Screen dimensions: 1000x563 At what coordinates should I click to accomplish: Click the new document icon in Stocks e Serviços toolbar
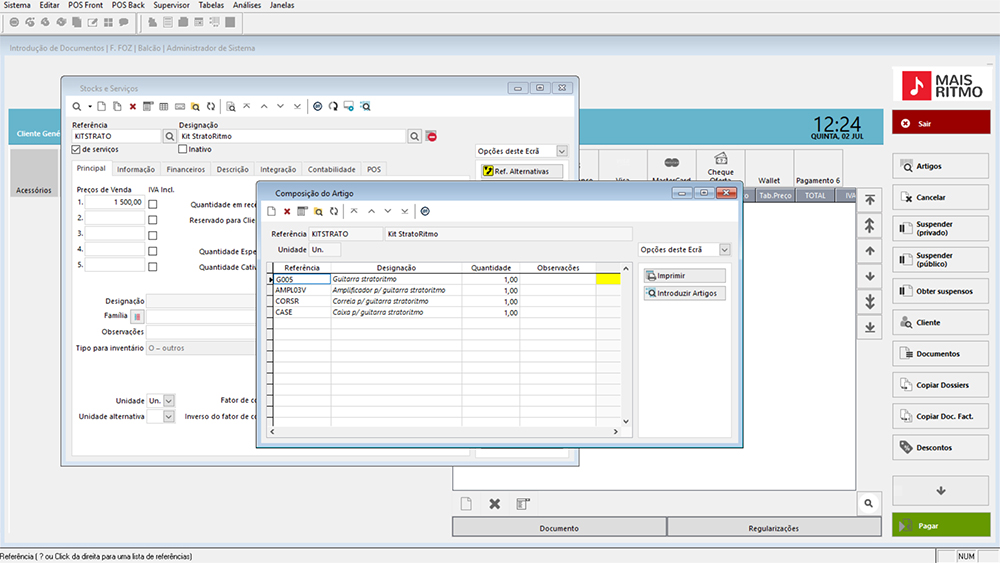point(101,106)
